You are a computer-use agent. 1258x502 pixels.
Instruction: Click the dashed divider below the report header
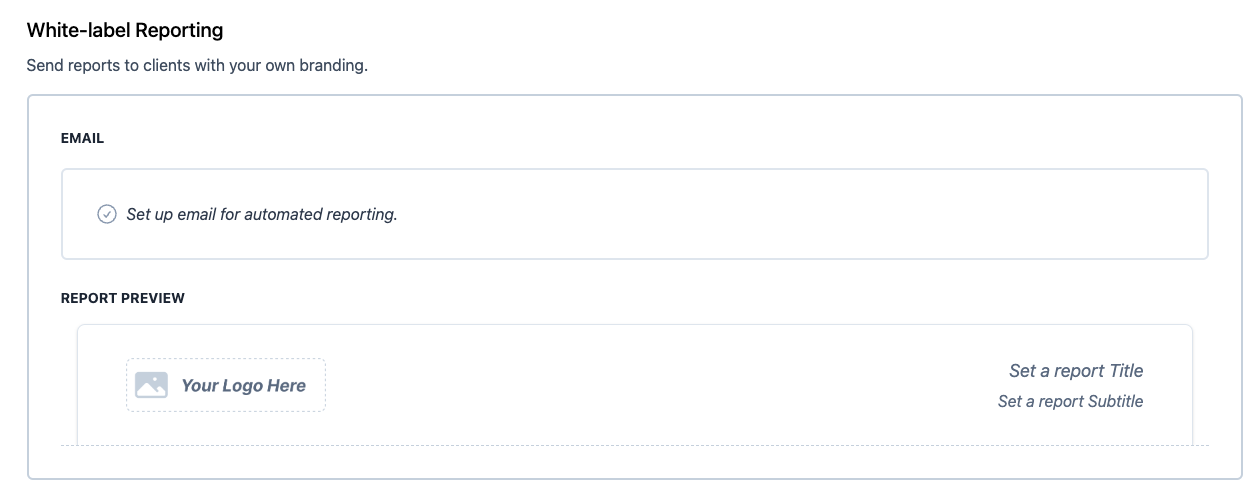pos(635,445)
